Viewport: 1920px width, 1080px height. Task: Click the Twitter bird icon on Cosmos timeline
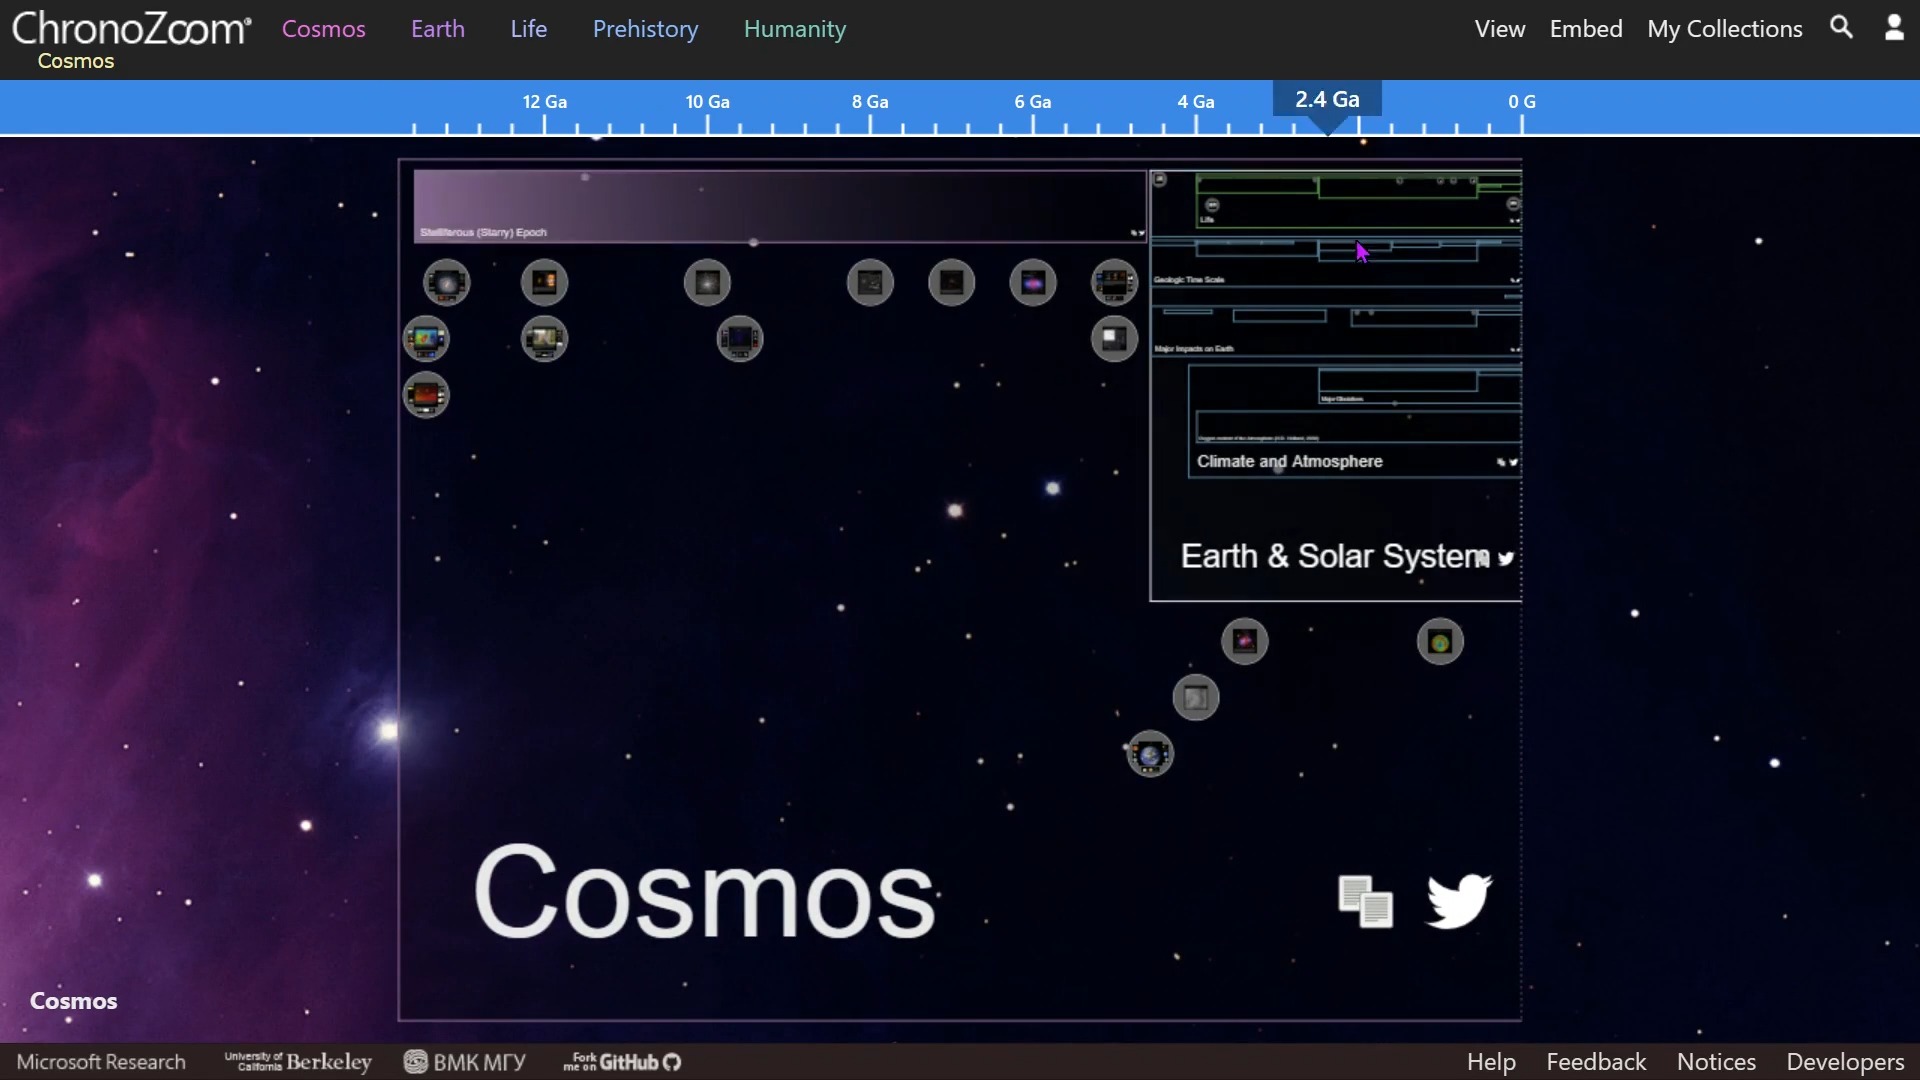pos(1459,901)
